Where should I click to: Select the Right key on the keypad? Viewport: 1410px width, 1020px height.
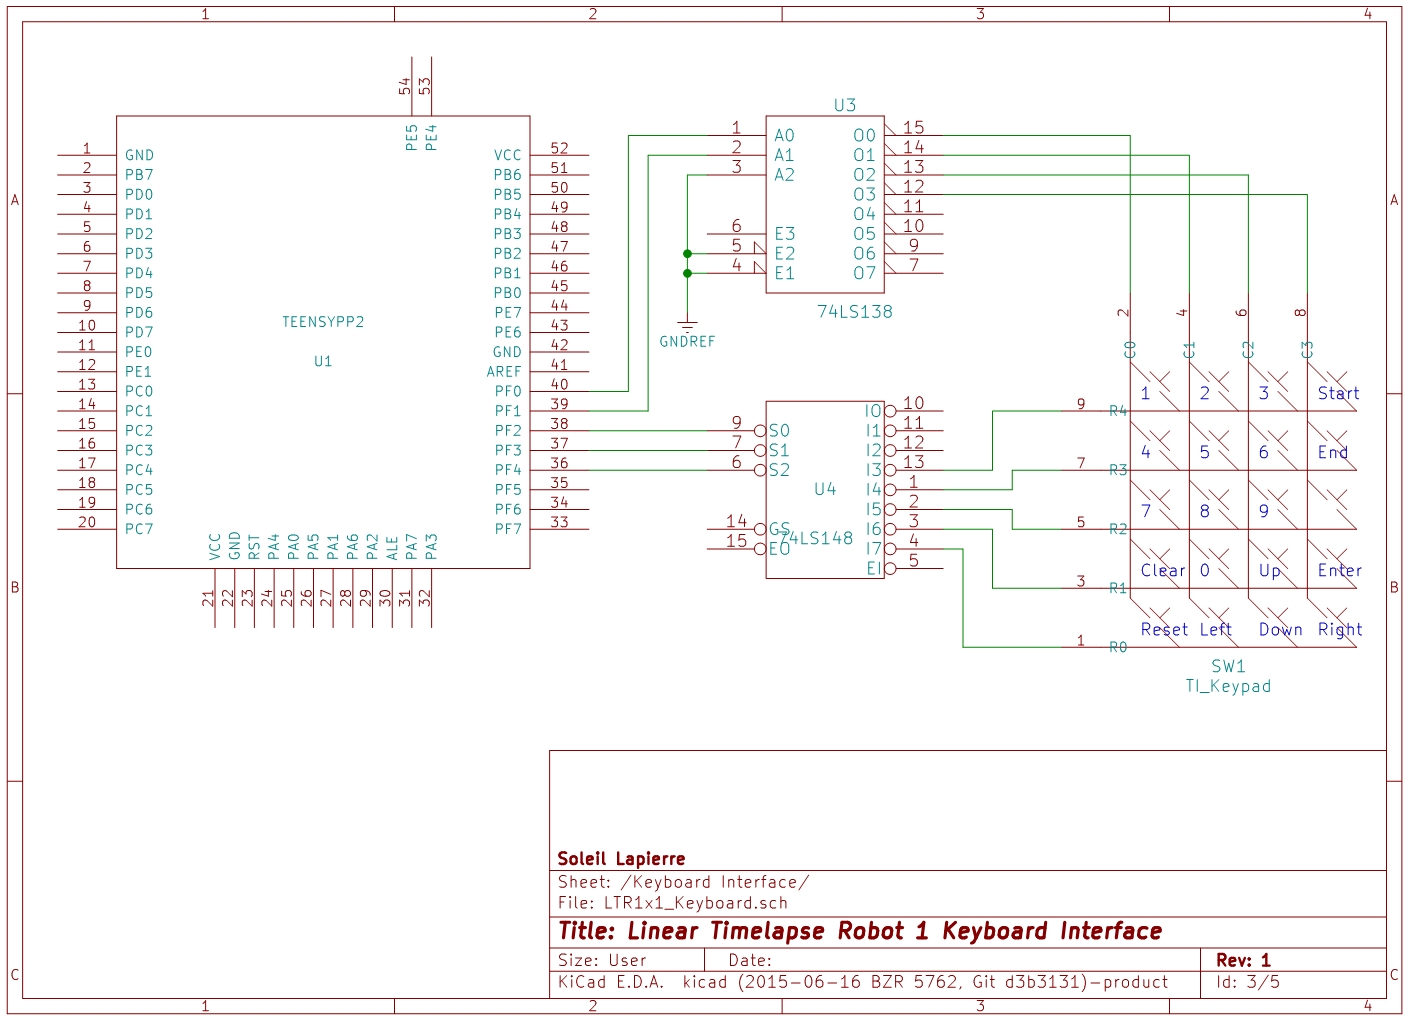(1339, 629)
